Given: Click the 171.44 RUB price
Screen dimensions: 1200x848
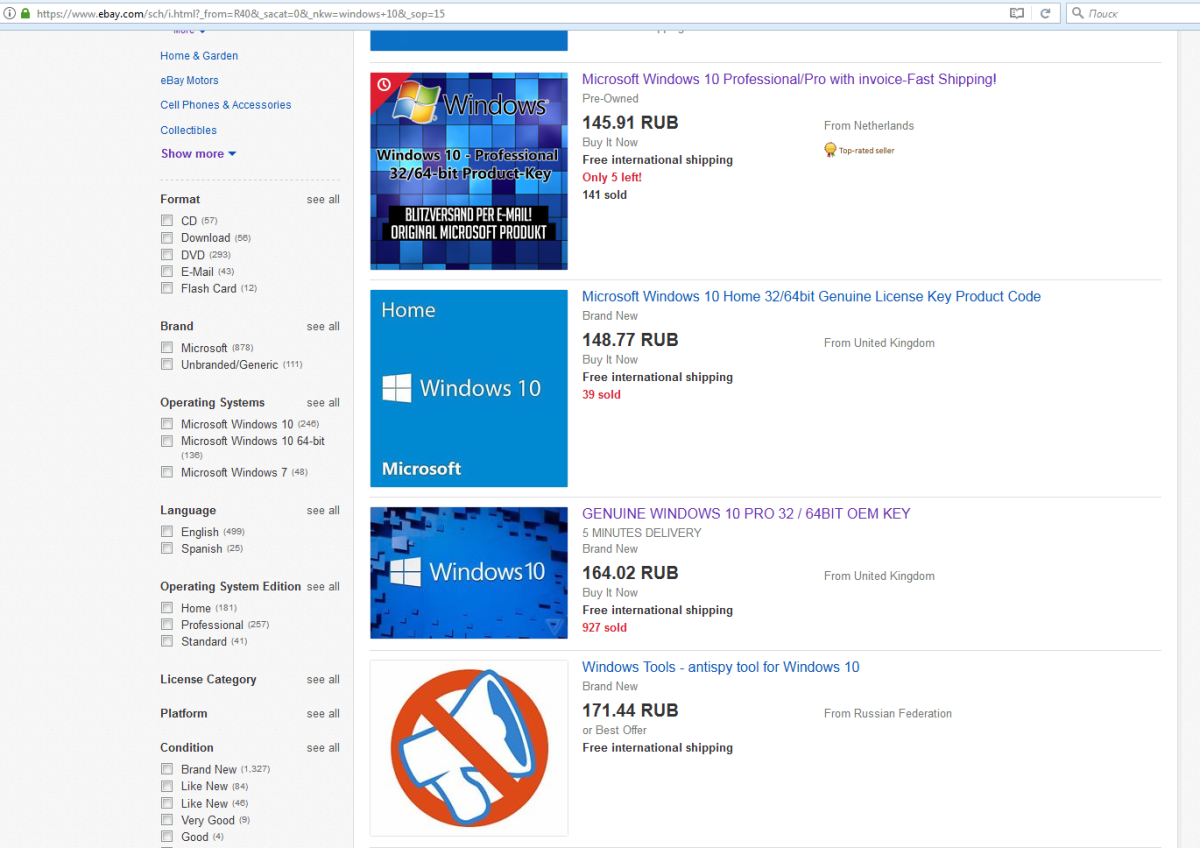Looking at the screenshot, I should [630, 711].
